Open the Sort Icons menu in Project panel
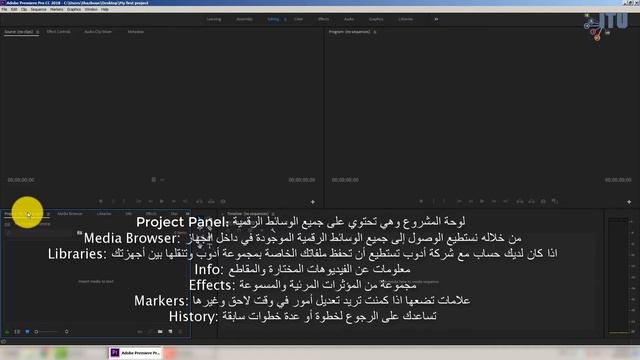Image resolution: width=640 pixels, height=360 pixels. (x=67, y=332)
